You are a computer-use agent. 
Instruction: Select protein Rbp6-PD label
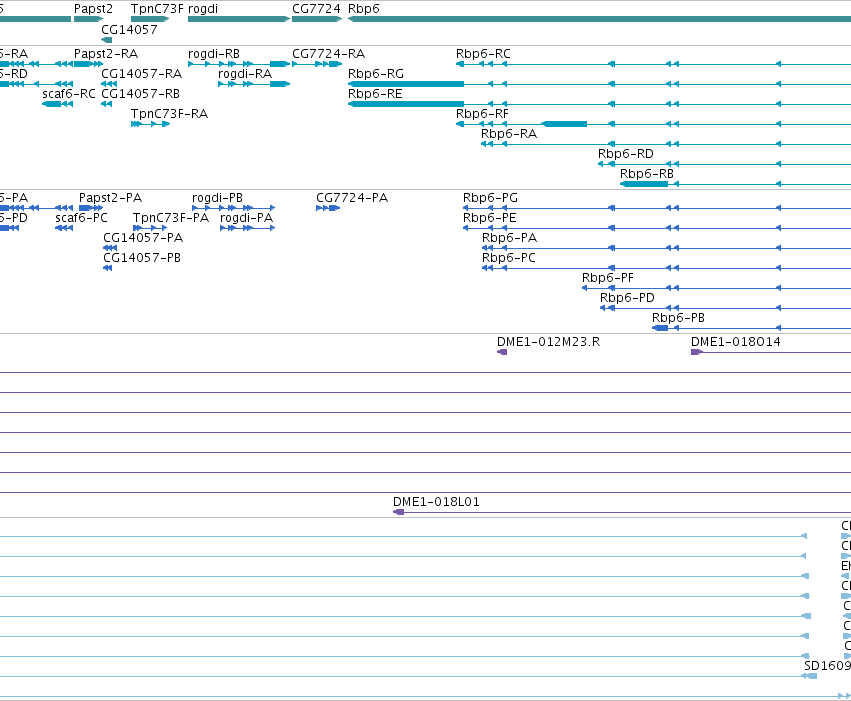(627, 298)
